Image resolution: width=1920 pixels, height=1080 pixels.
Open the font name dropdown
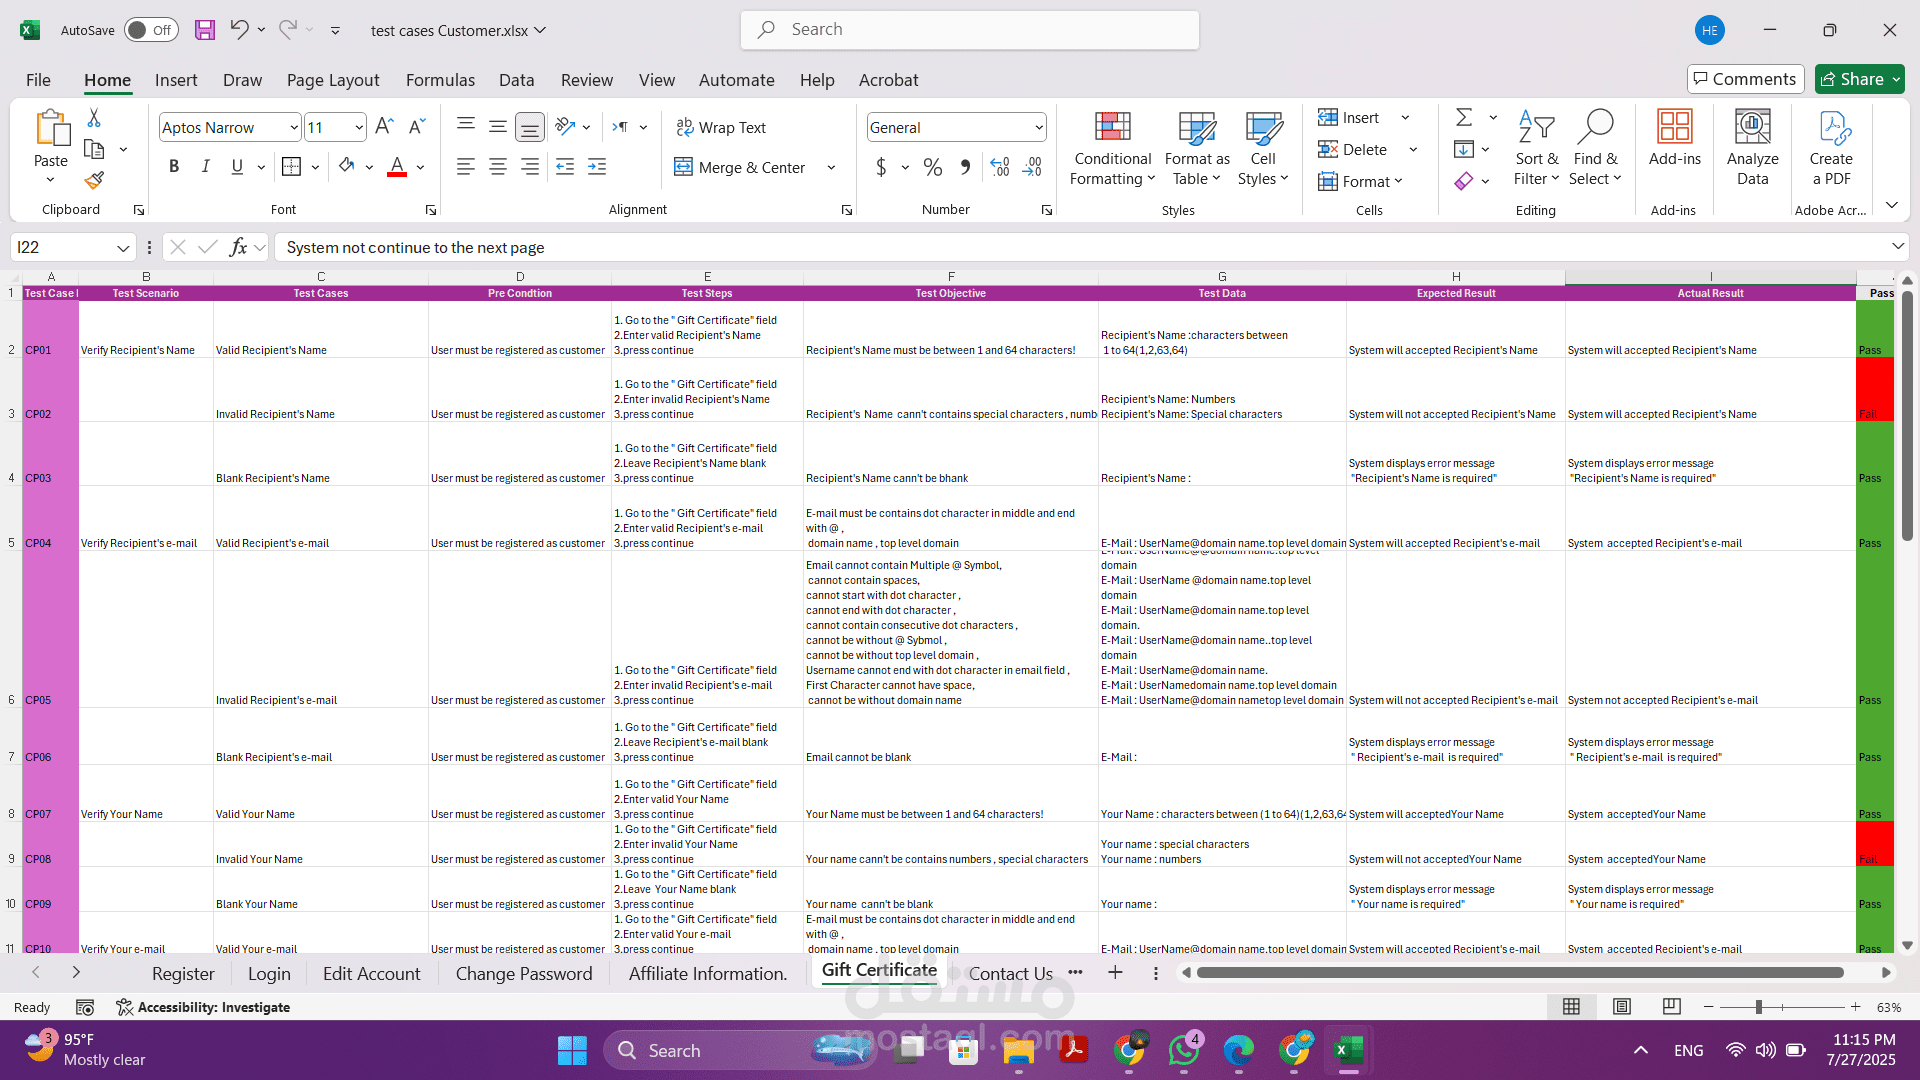click(x=293, y=127)
